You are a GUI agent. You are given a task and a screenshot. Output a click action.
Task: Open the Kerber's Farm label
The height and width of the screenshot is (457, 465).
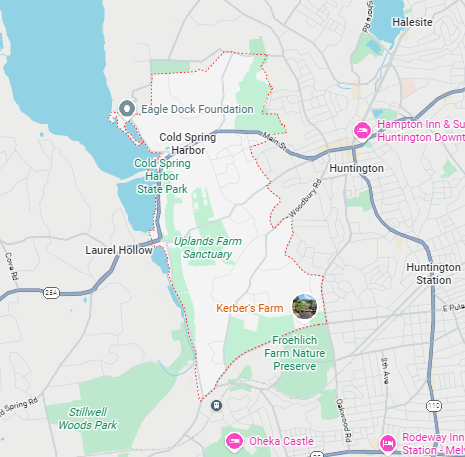coord(250,308)
